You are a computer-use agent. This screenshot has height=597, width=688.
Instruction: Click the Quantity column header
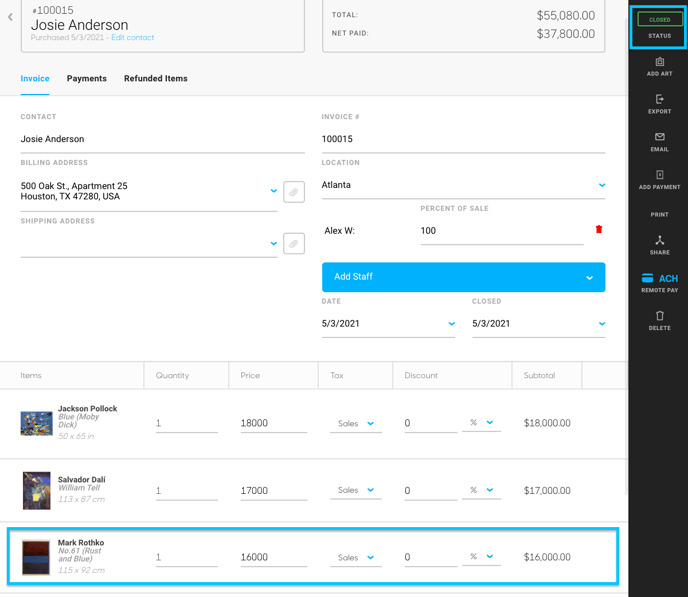172,375
